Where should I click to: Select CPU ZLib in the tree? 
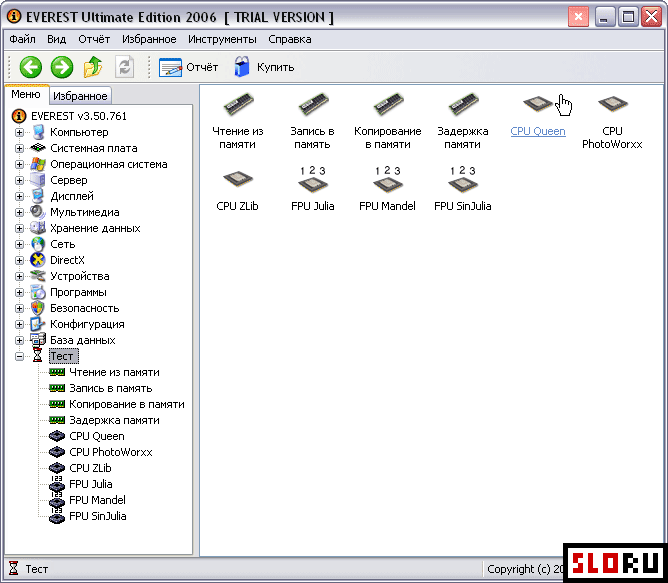tap(90, 468)
